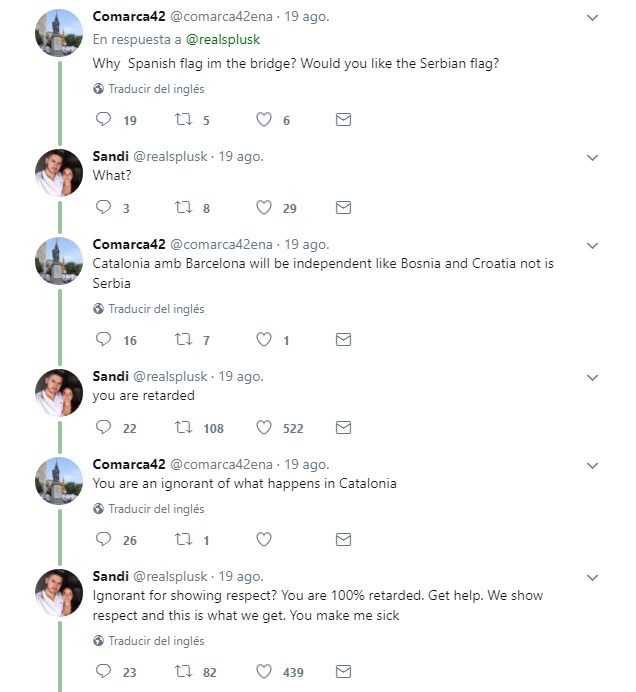Retweet Sandi's "What?" tweet
Image resolution: width=636 pixels, height=692 pixels.
(x=183, y=208)
